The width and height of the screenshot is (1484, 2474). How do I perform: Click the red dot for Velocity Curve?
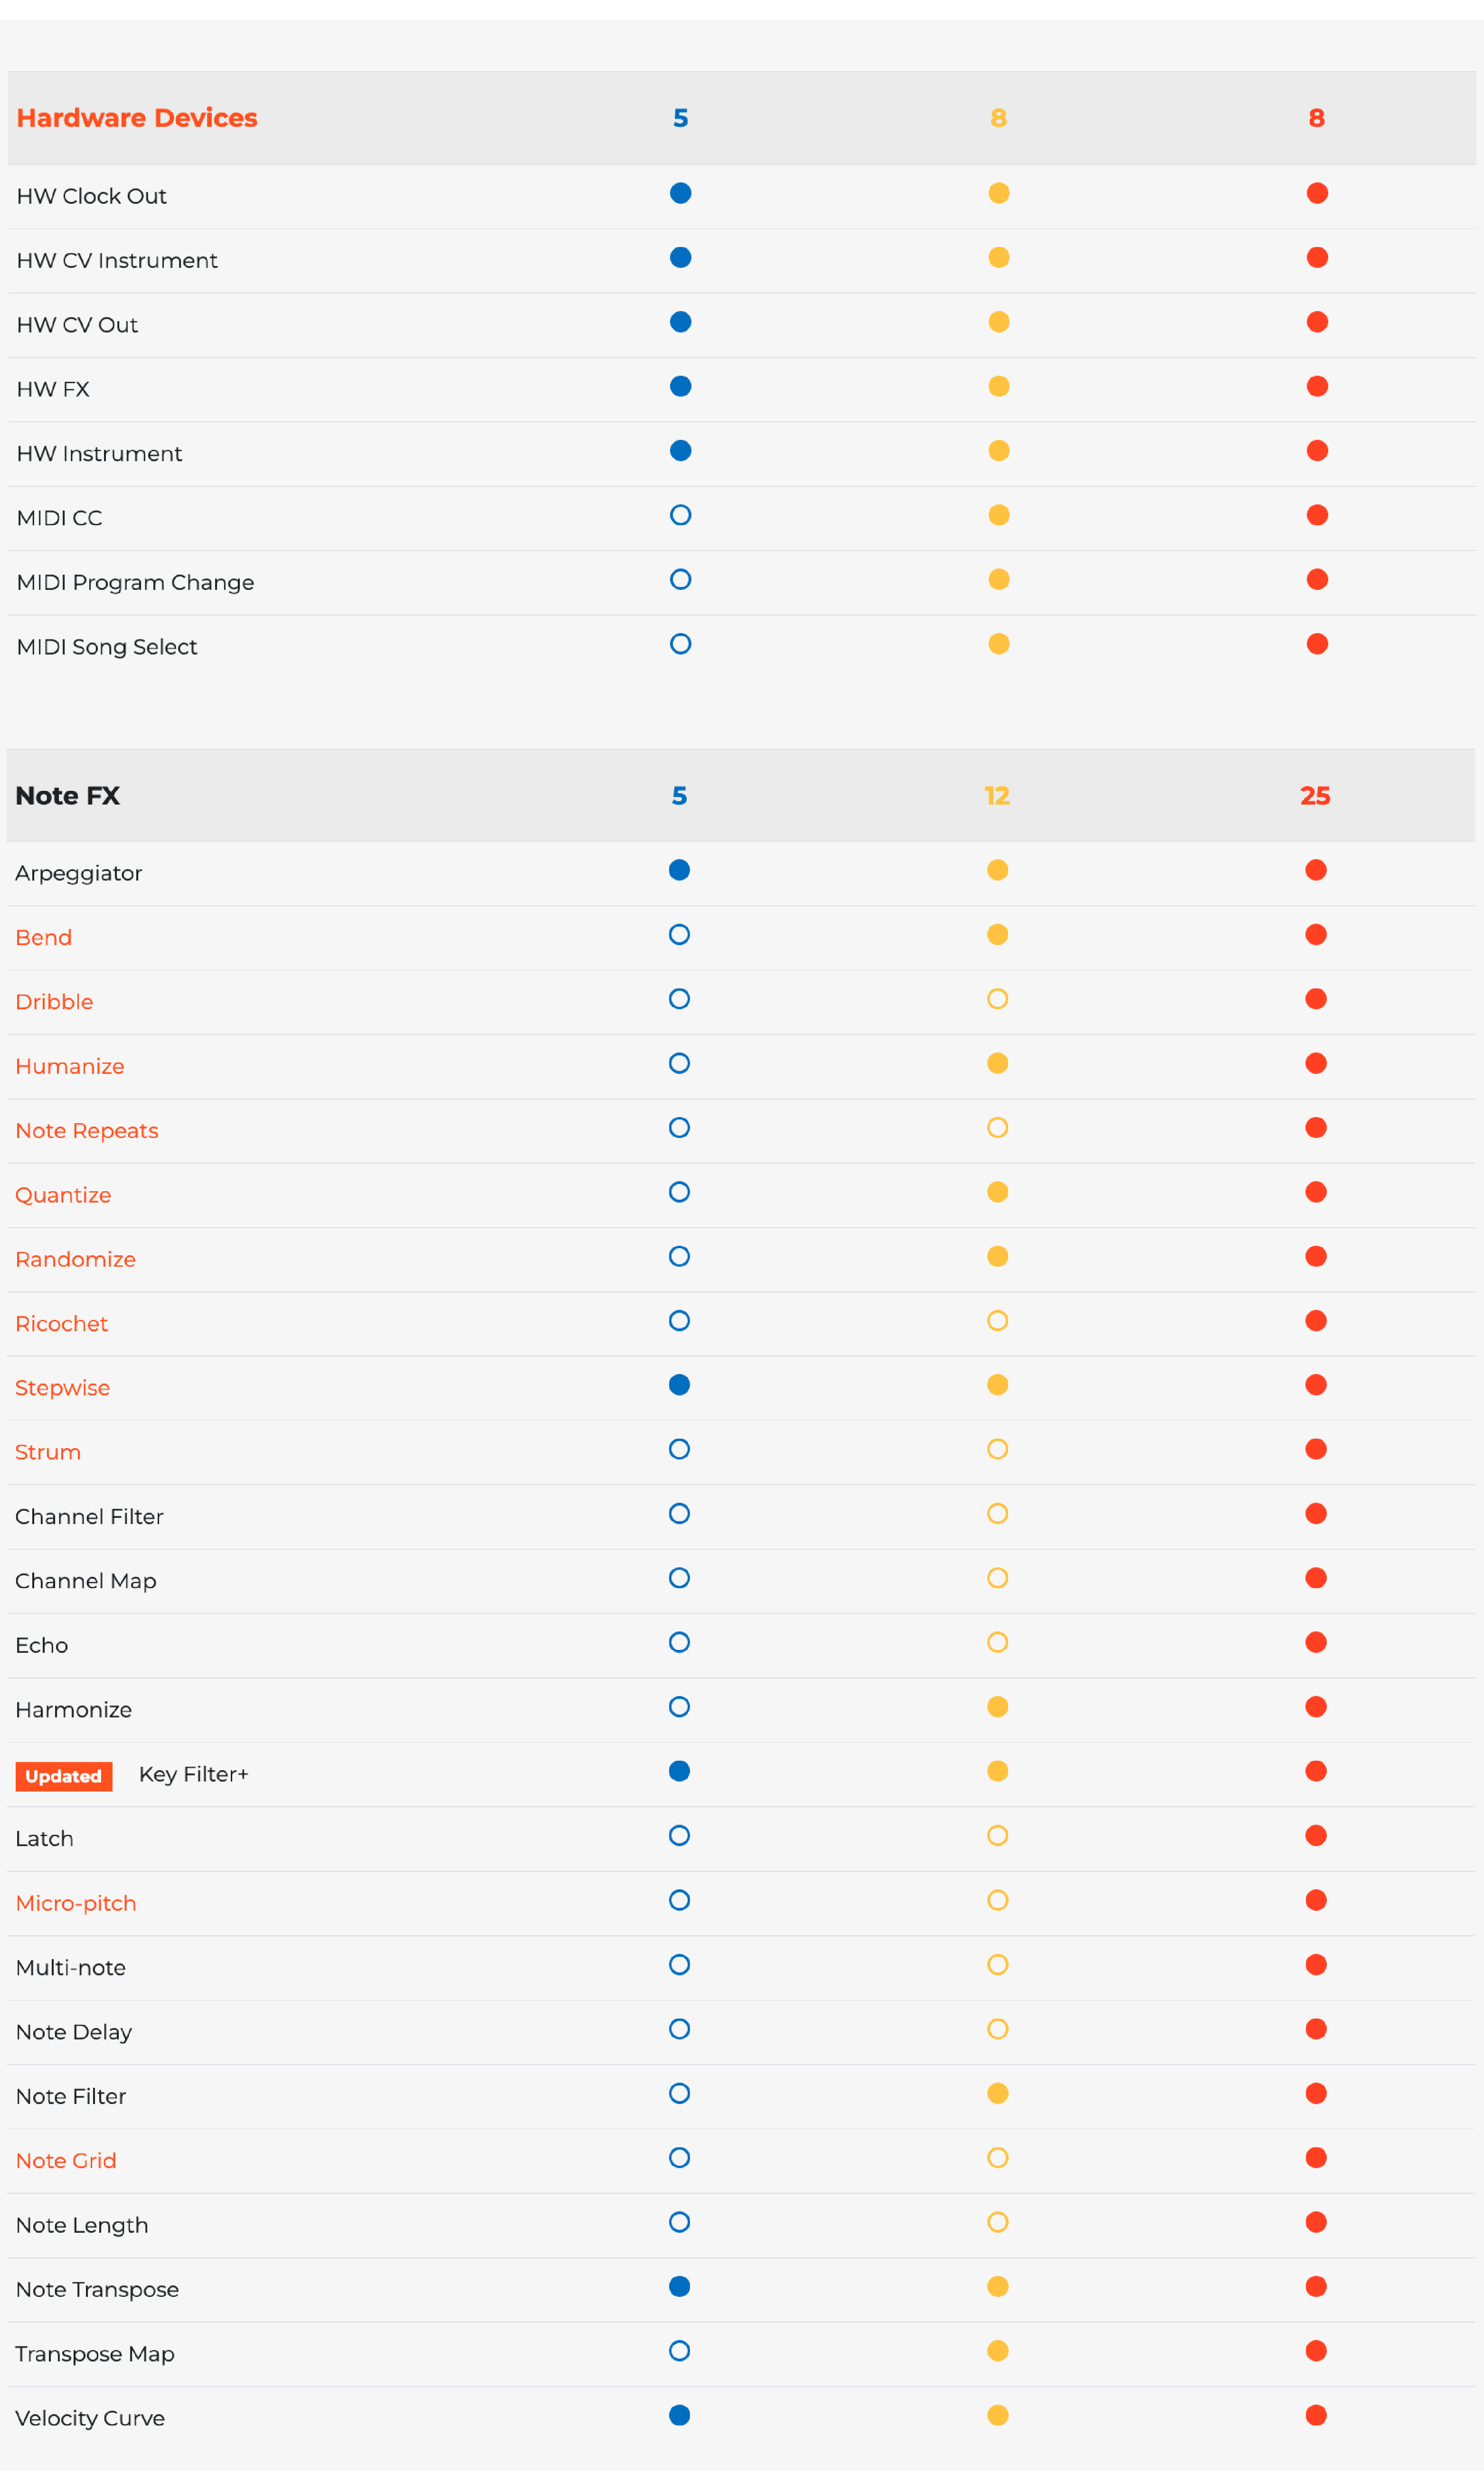(x=1317, y=2416)
